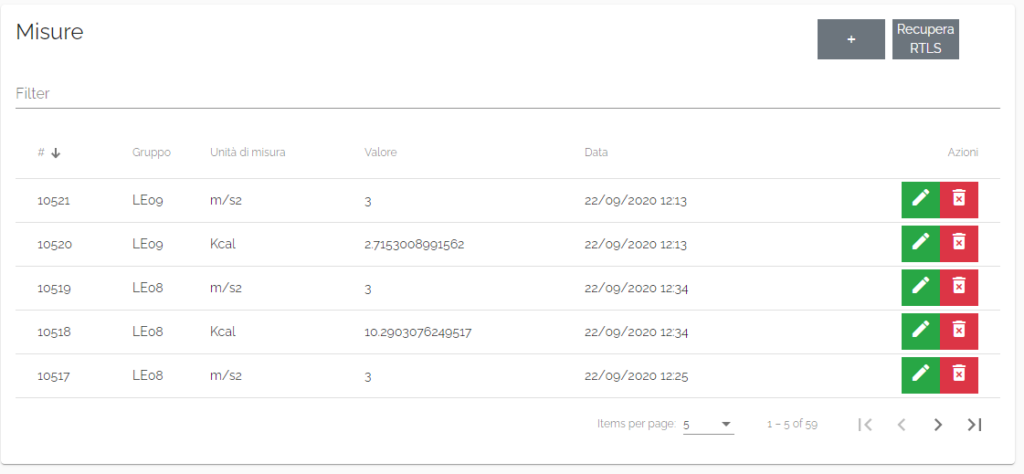
Task: Edit the 10517 measurement entry
Action: [920, 376]
